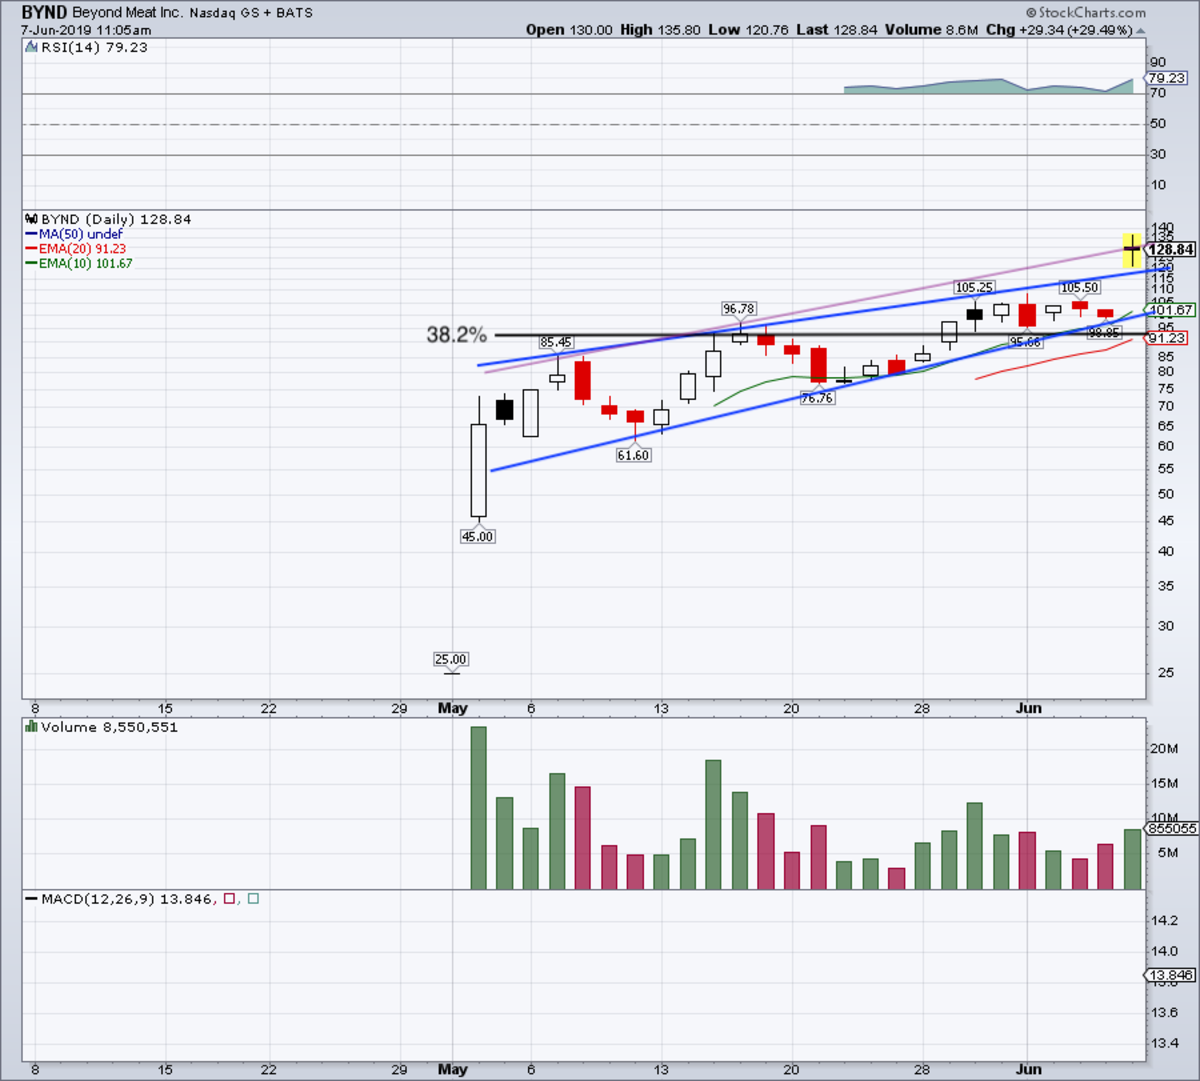Click the 128.84 last price tag on right axis
1200x1081 pixels.
coord(1170,250)
